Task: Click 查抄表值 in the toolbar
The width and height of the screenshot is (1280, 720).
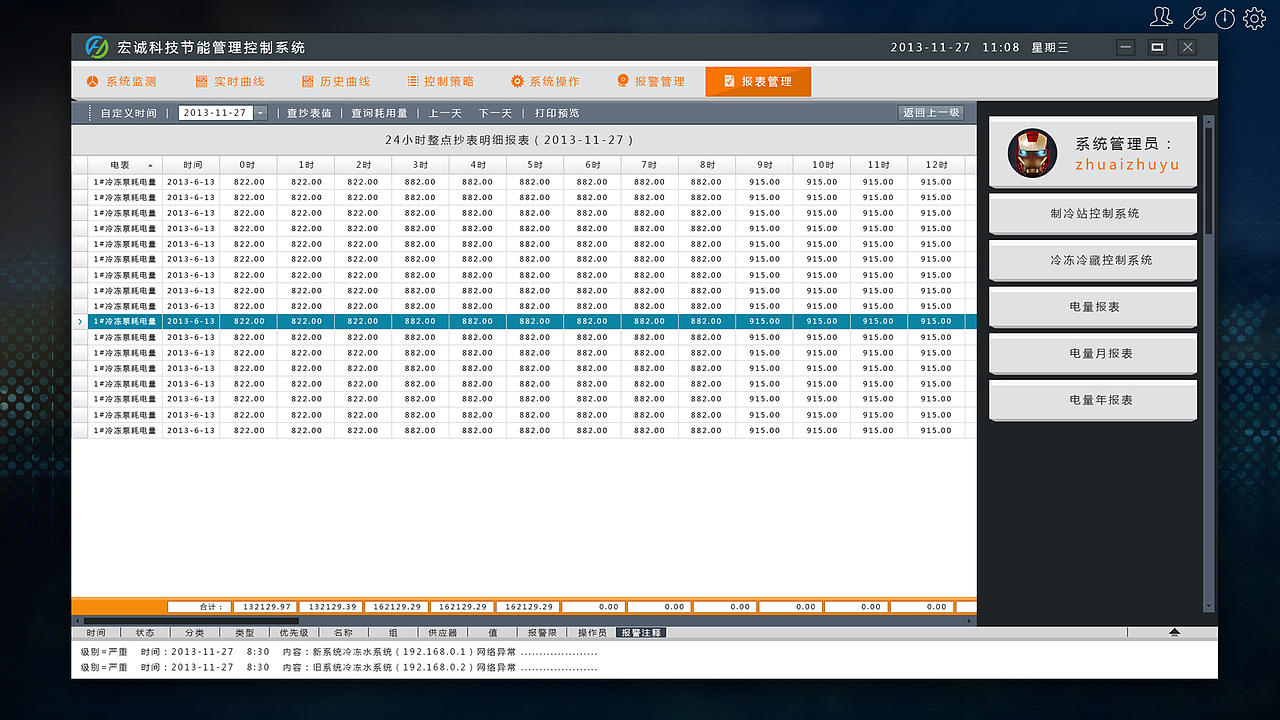Action: click(309, 113)
